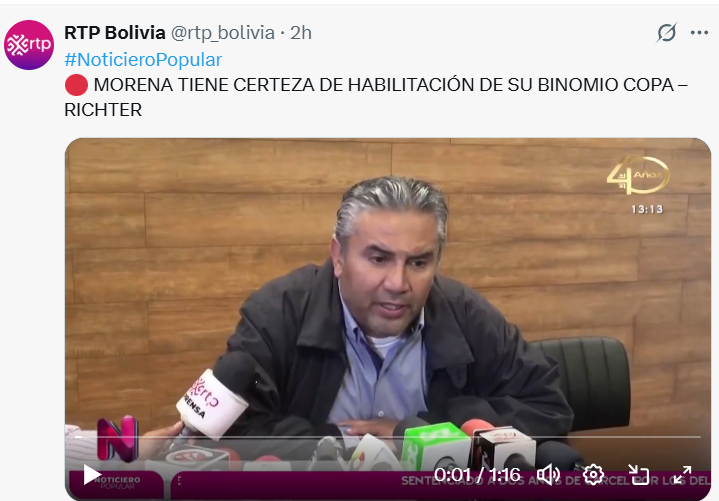Play the video with the play button
This screenshot has height=501, width=719.
coord(92,474)
